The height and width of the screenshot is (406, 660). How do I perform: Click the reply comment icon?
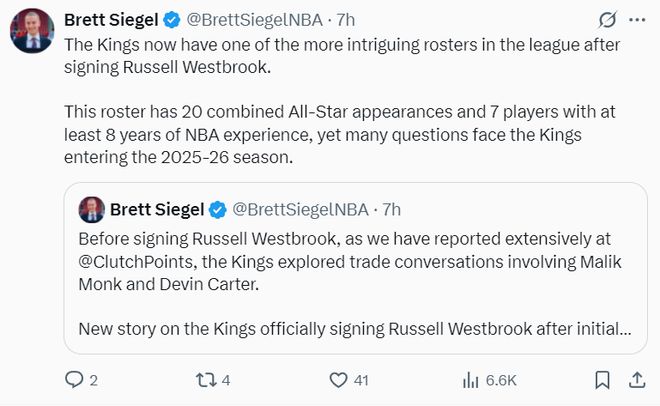[x=74, y=380]
